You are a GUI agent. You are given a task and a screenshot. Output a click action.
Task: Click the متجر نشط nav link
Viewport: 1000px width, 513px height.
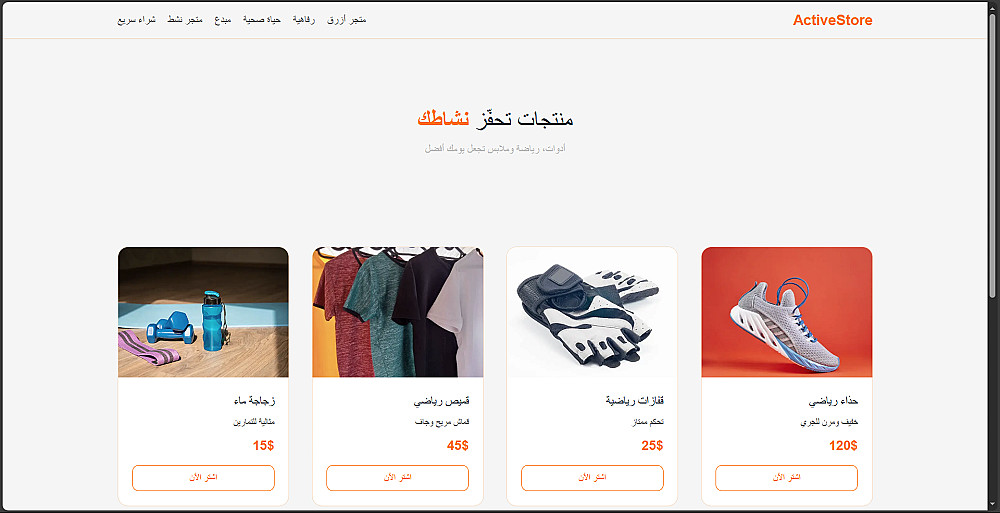185,20
